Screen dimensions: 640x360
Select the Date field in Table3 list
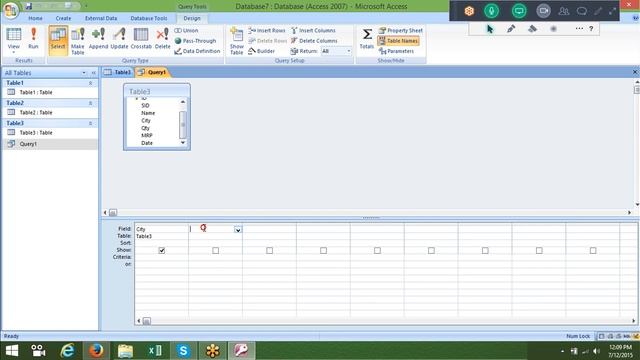point(147,143)
